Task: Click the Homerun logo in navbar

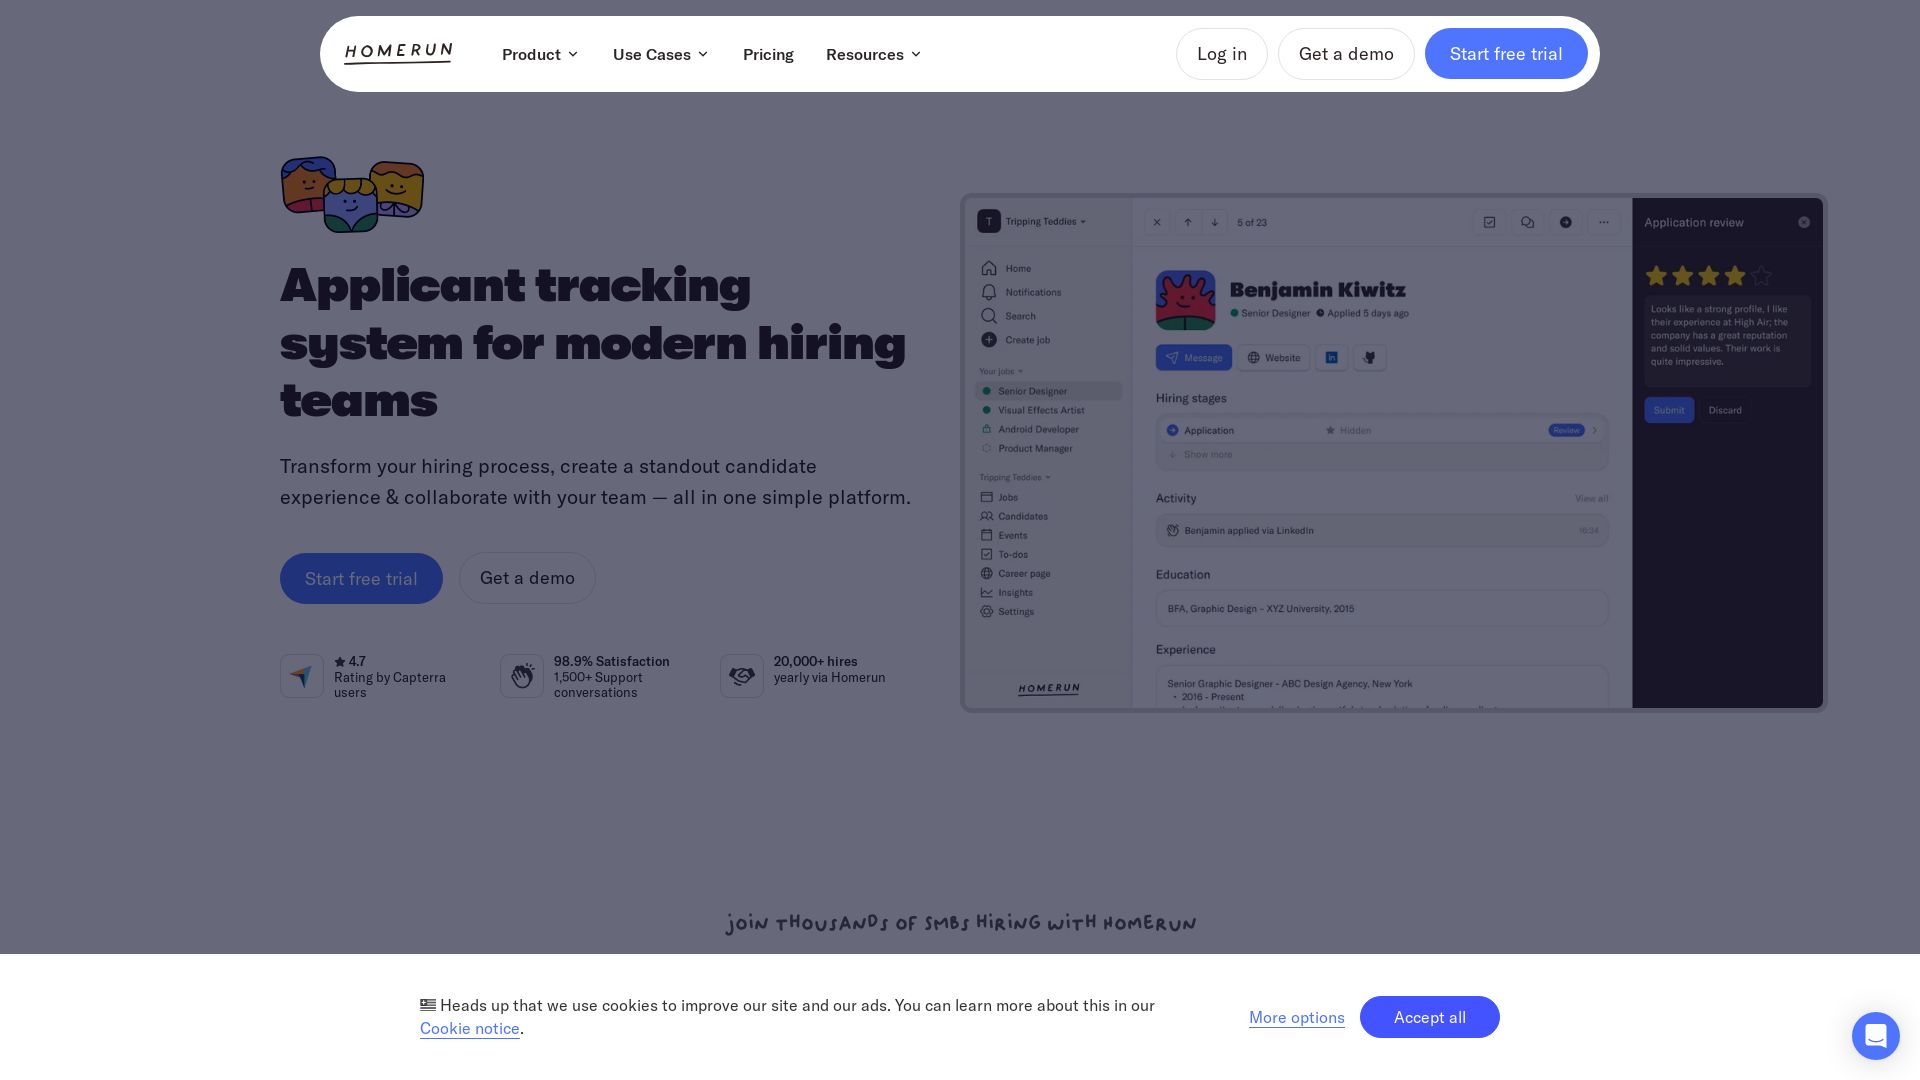Action: (398, 54)
